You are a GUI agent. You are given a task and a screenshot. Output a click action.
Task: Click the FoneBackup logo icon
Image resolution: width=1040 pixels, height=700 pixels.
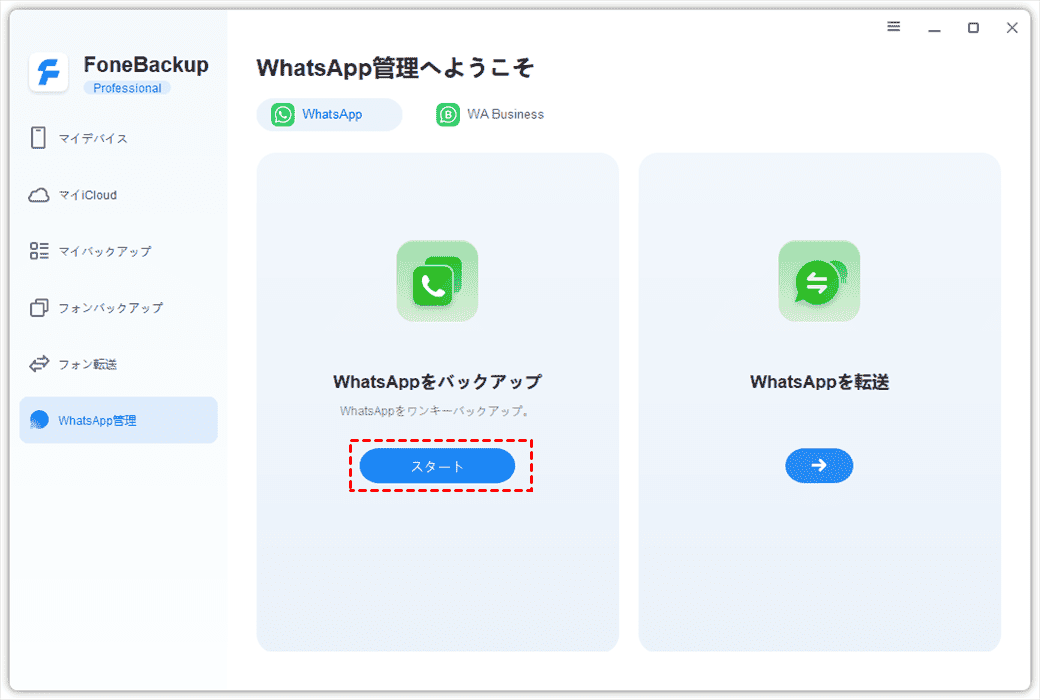tap(48, 72)
